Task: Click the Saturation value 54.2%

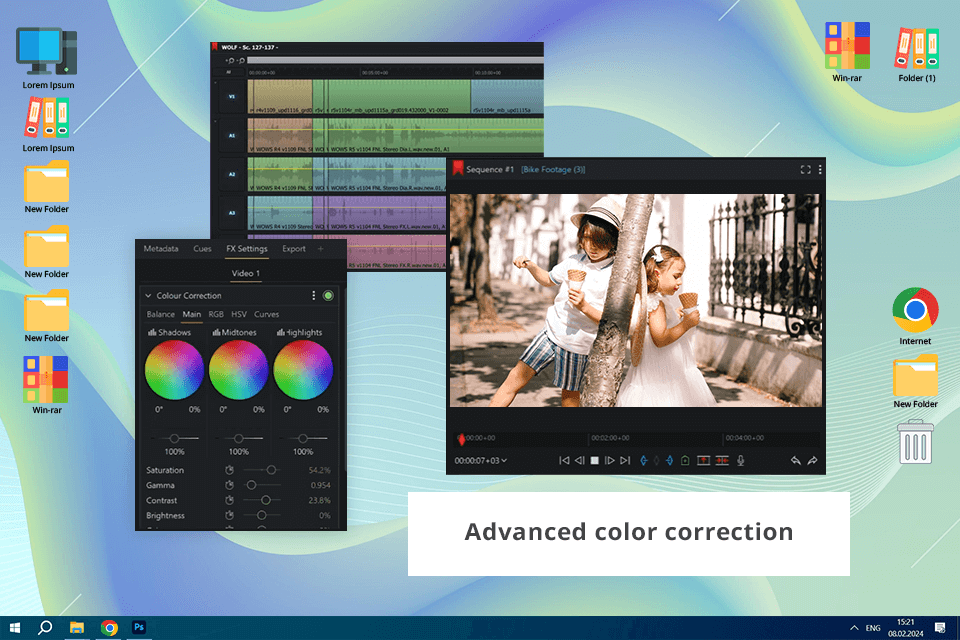Action: [319, 470]
